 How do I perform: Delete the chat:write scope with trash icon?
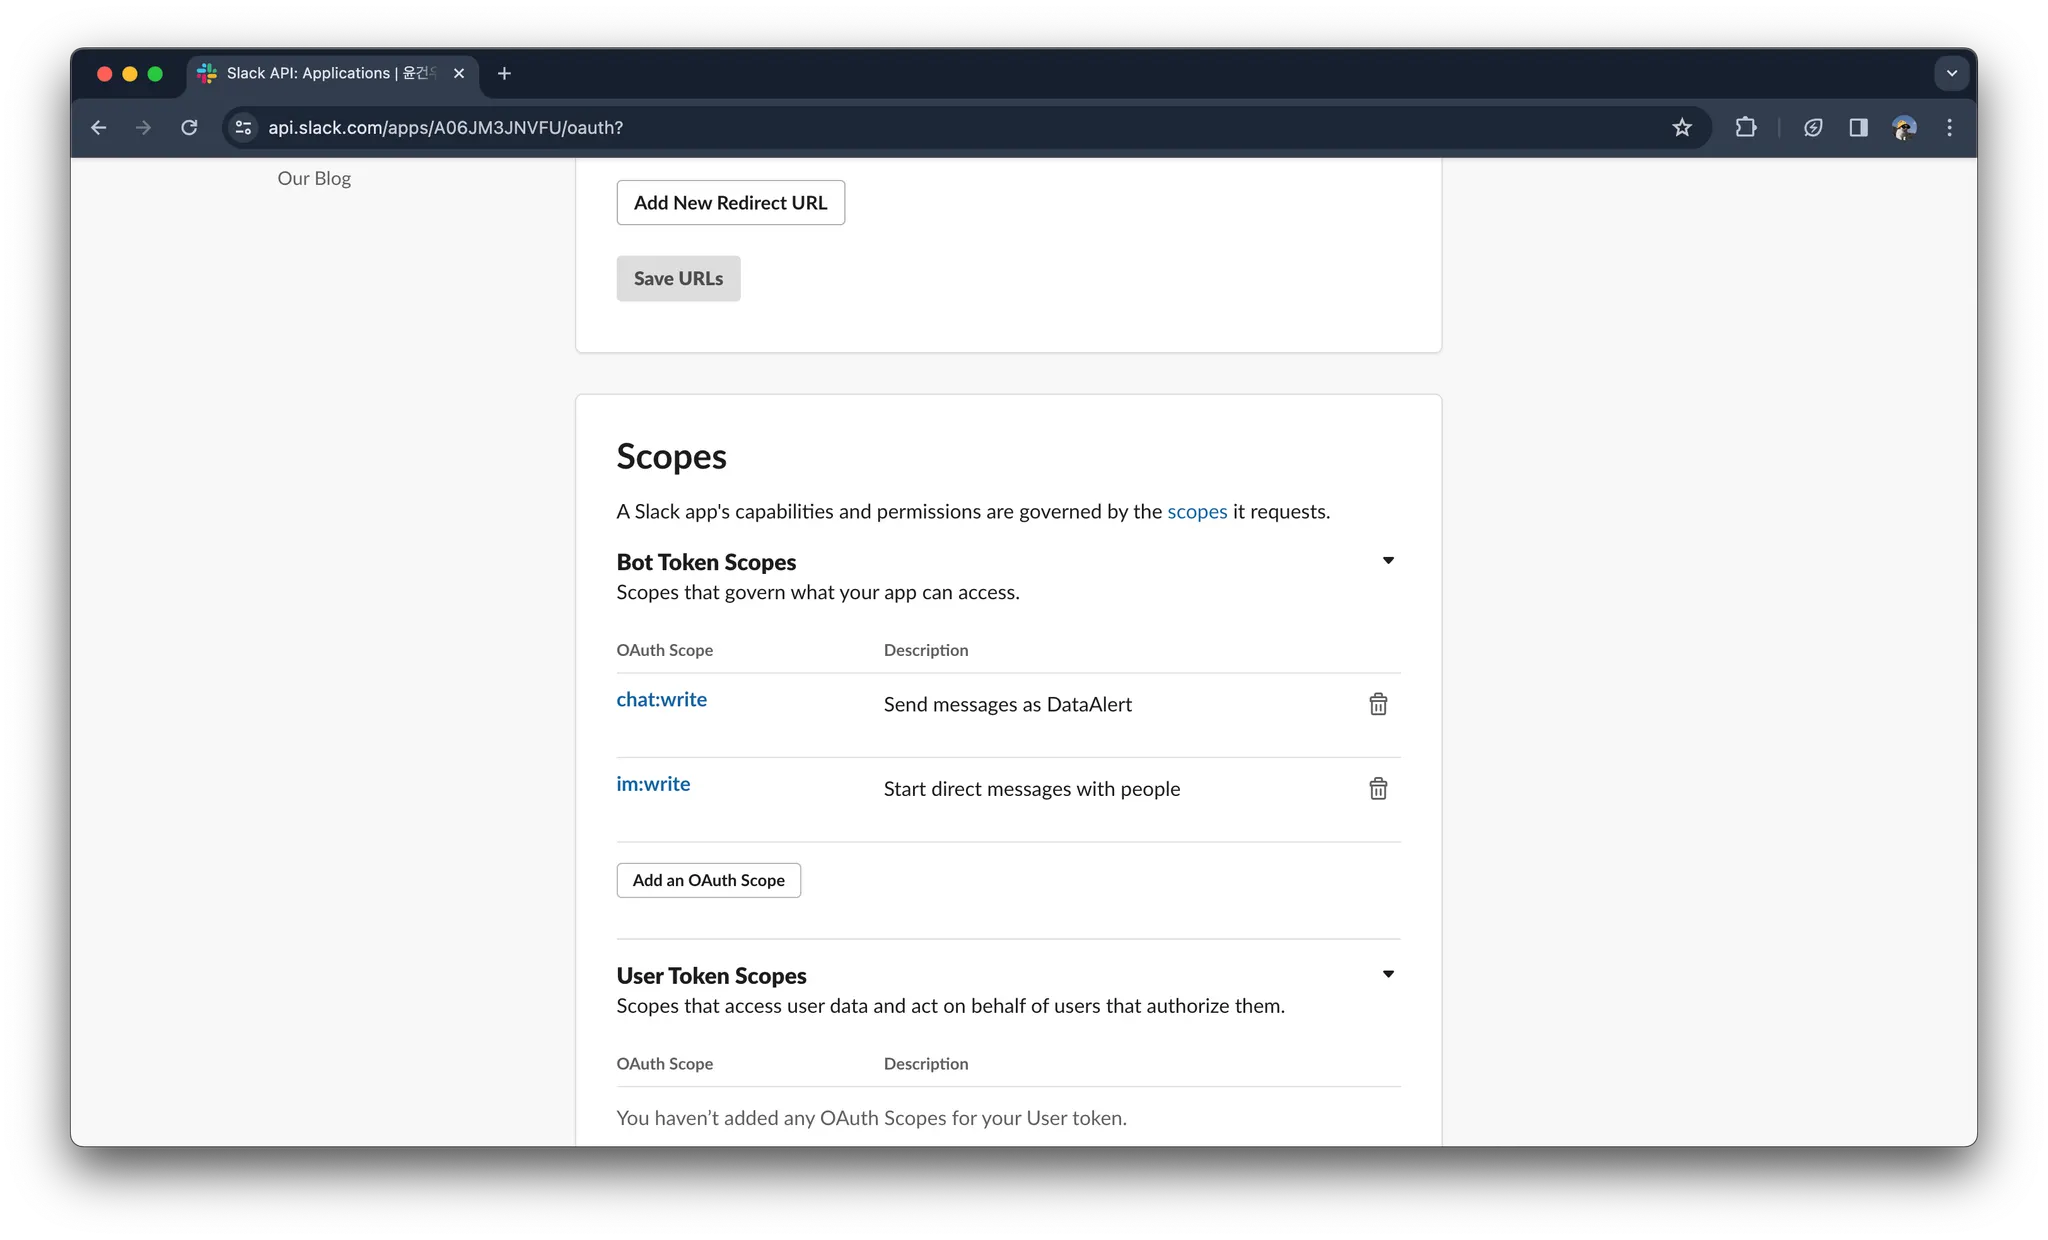(x=1378, y=704)
